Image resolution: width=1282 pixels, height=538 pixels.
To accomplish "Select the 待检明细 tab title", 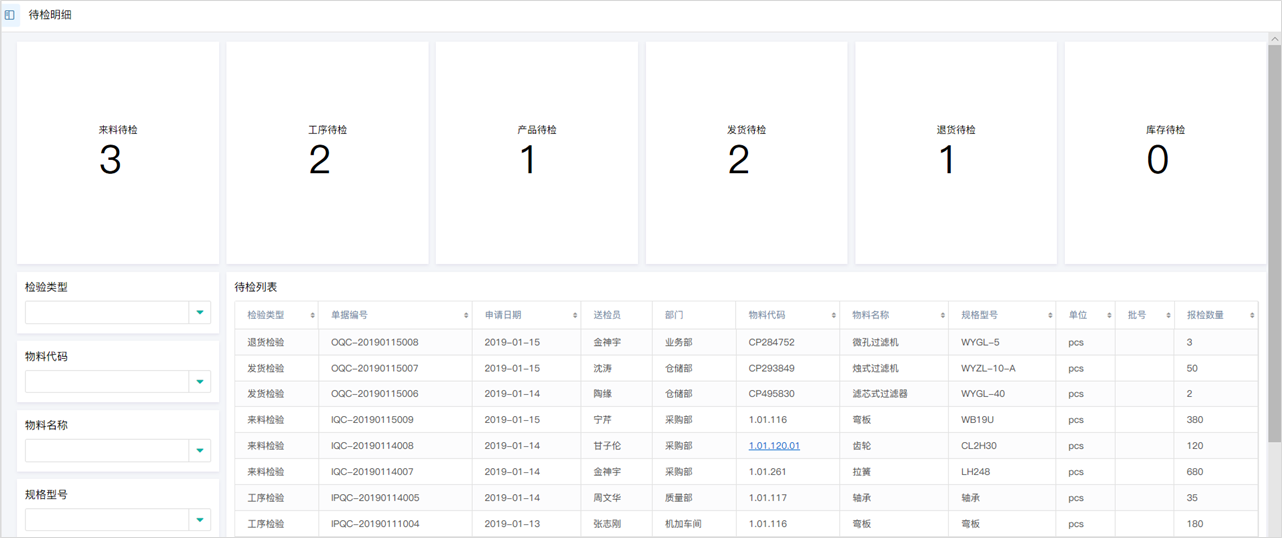I will pos(50,15).
